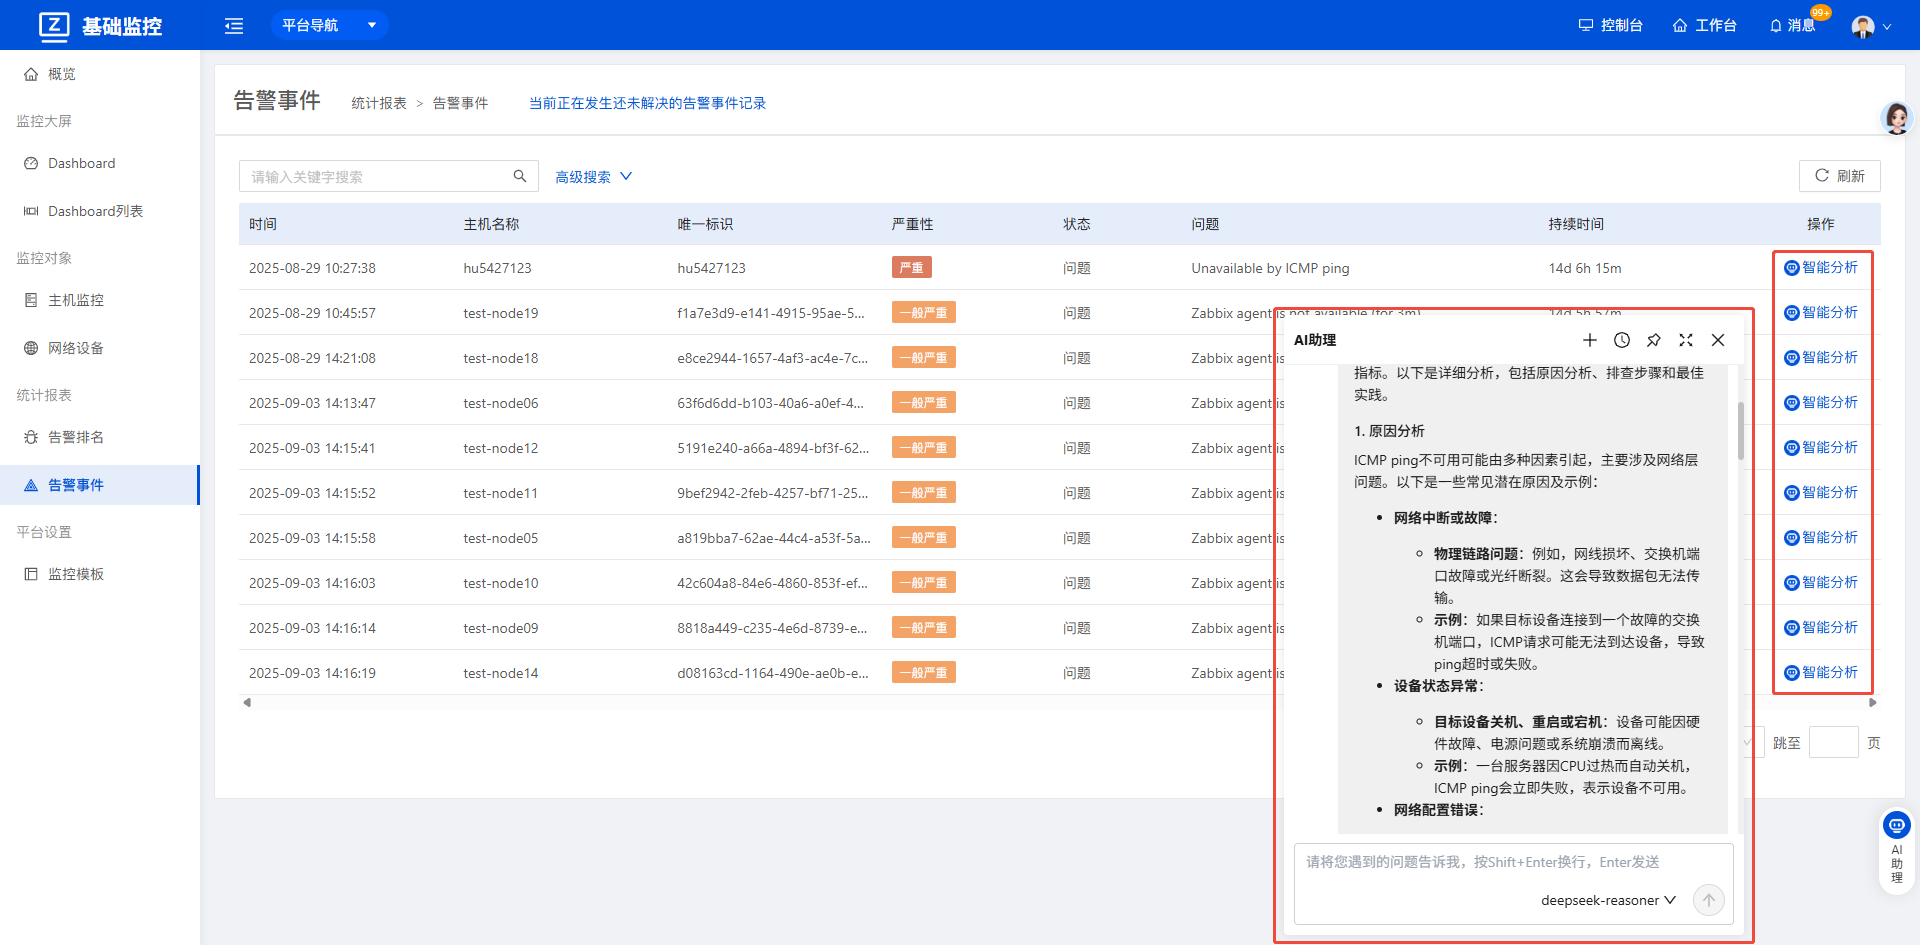This screenshot has height=945, width=1920.
Task: Click the AI助理 conversation scrollbar
Action: coord(1740,430)
